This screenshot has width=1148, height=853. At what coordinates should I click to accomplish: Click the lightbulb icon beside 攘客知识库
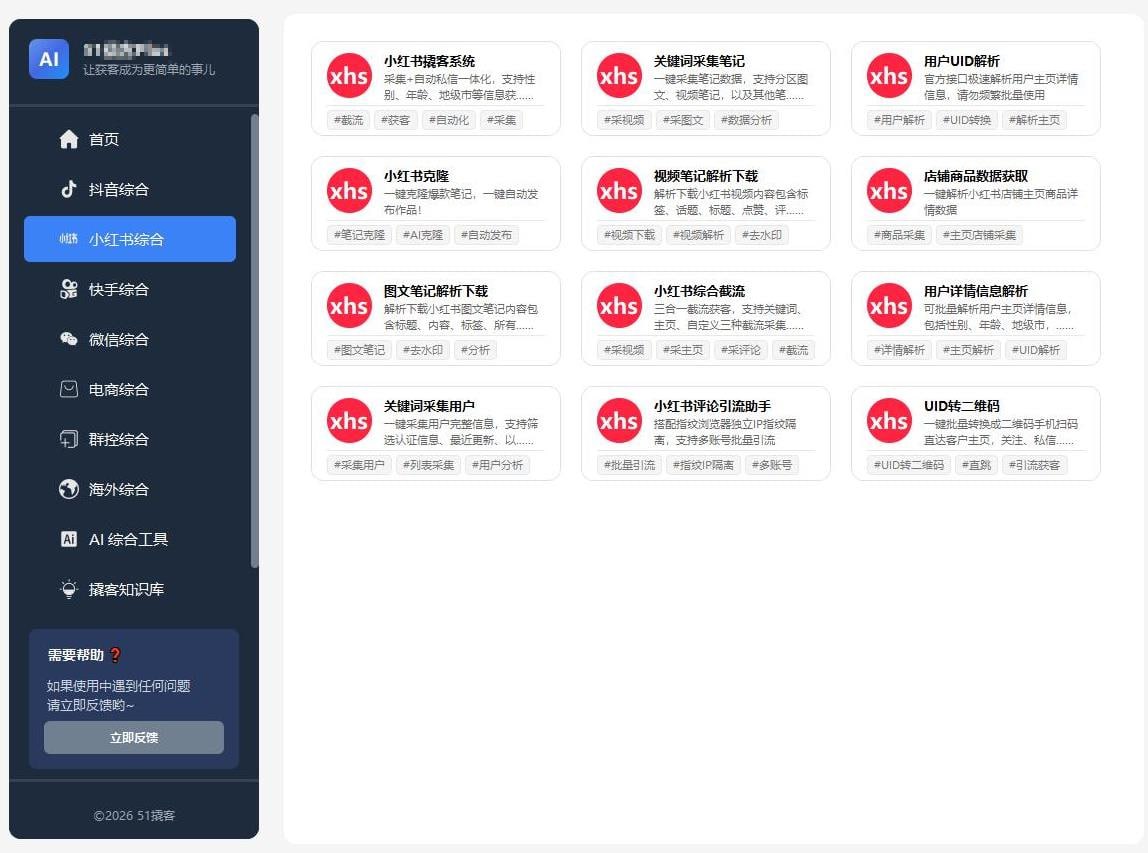point(69,589)
